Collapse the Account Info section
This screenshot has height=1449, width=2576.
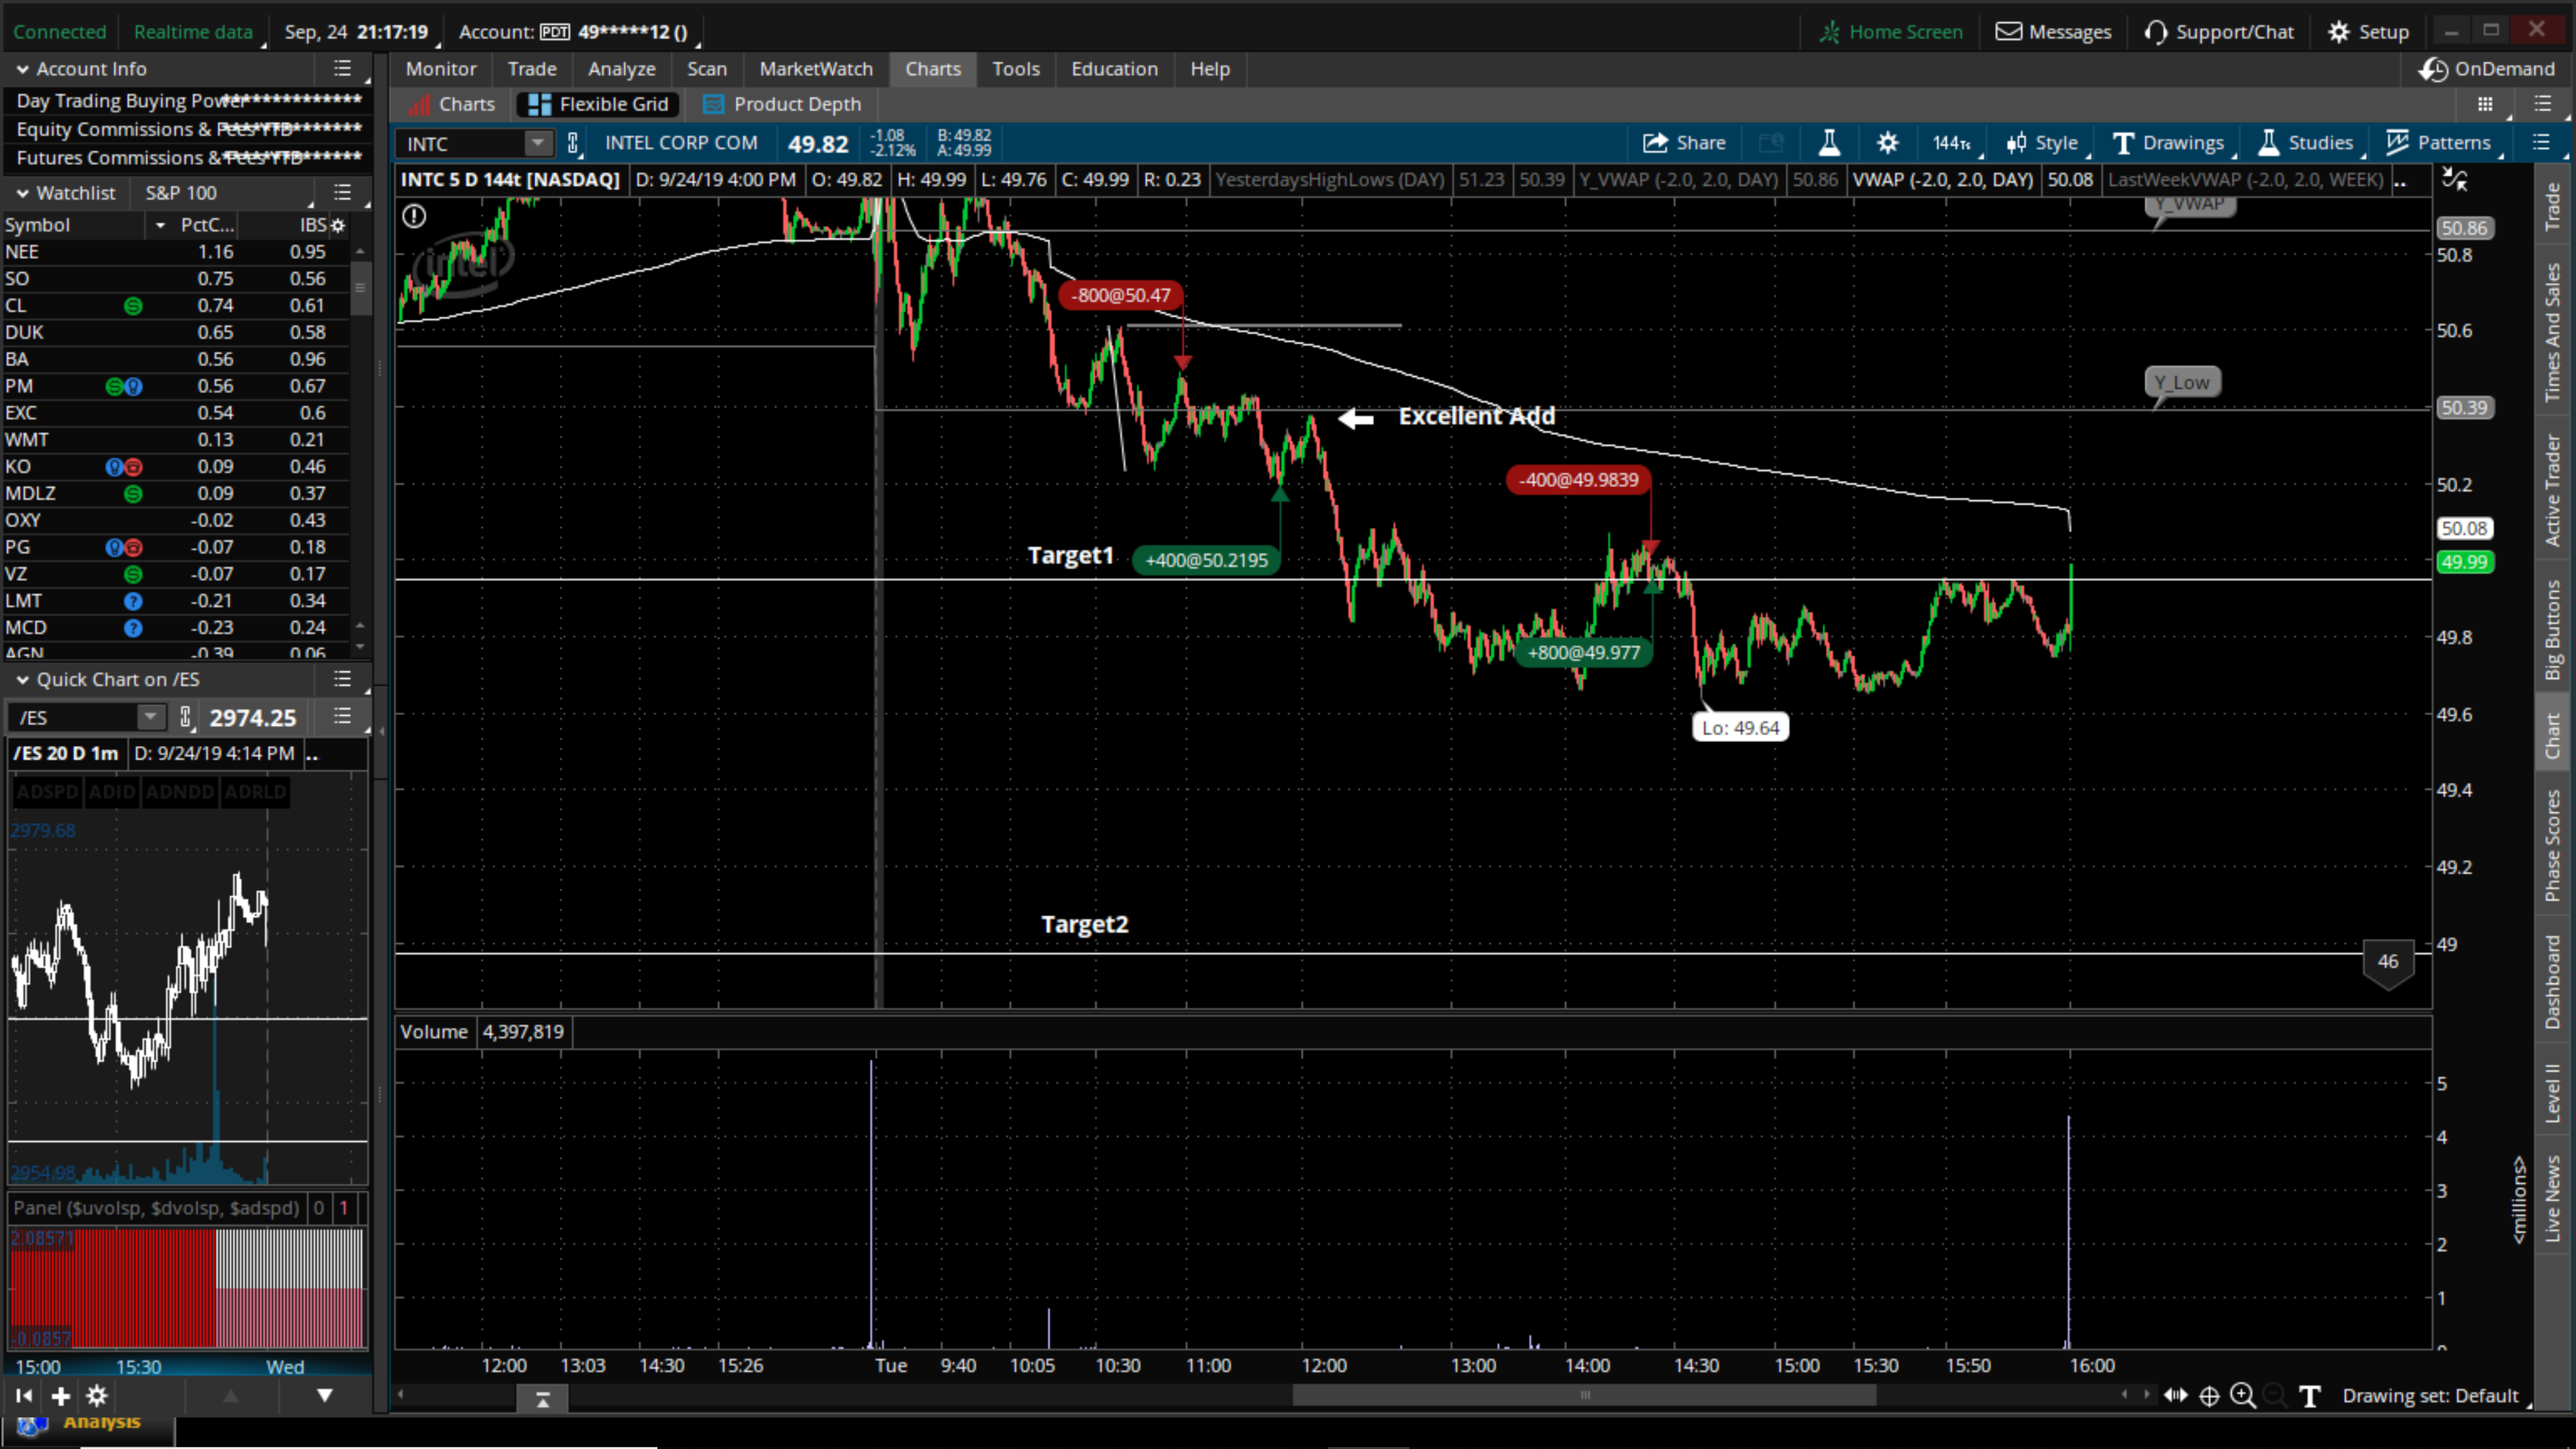click(22, 69)
